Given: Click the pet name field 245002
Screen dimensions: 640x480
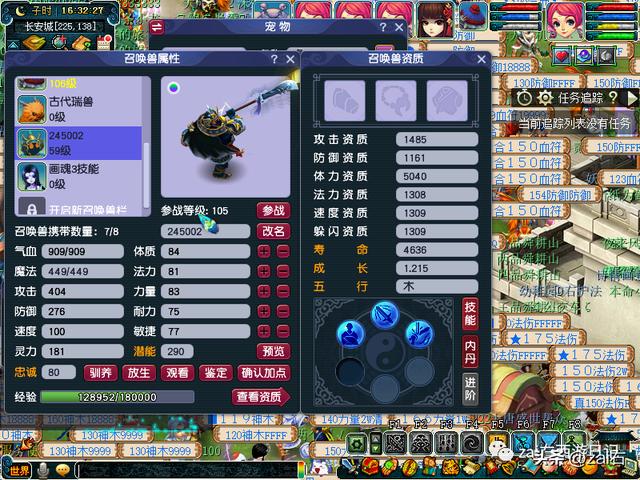Looking at the screenshot, I should pos(205,231).
